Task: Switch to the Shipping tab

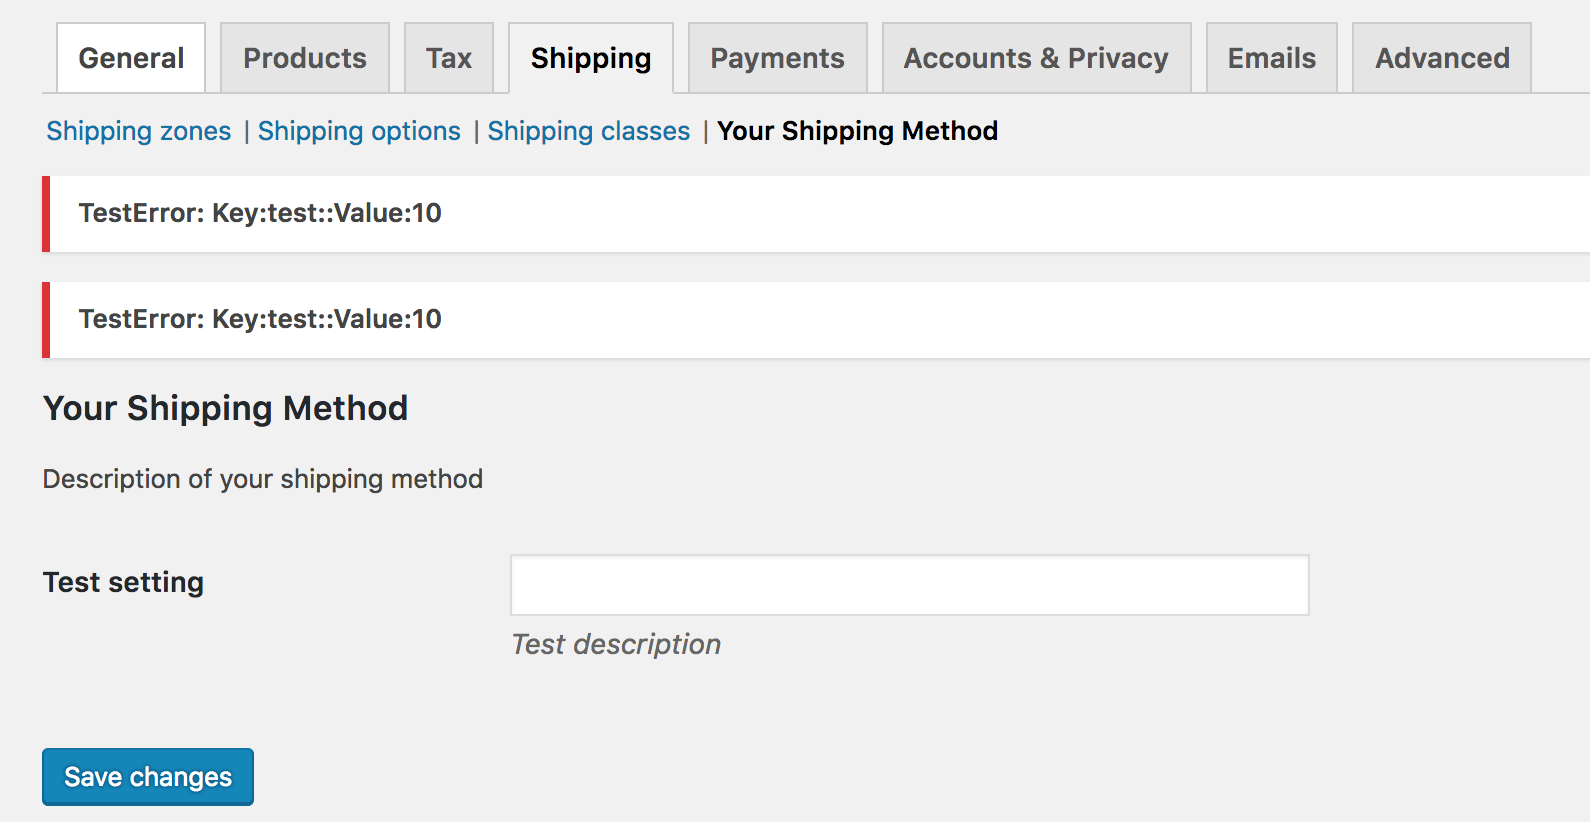Action: [590, 58]
